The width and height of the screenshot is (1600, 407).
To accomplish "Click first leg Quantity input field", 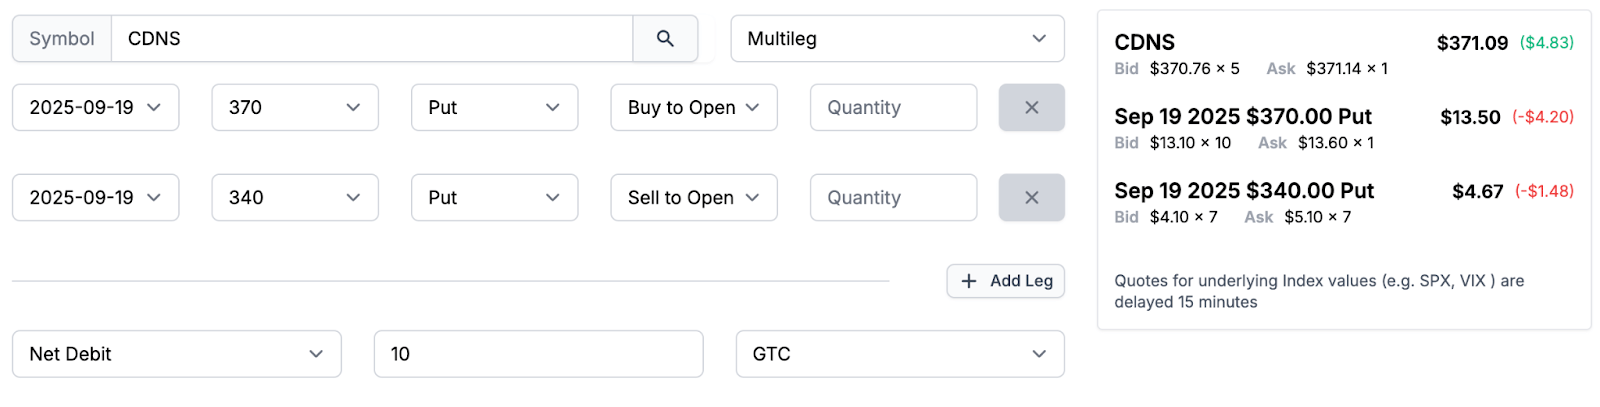I will (894, 108).
